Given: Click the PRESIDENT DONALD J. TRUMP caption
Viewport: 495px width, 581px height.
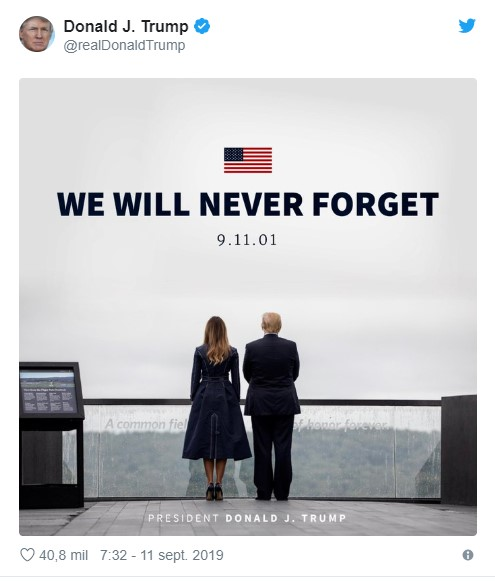Looking at the screenshot, I should 247,518.
